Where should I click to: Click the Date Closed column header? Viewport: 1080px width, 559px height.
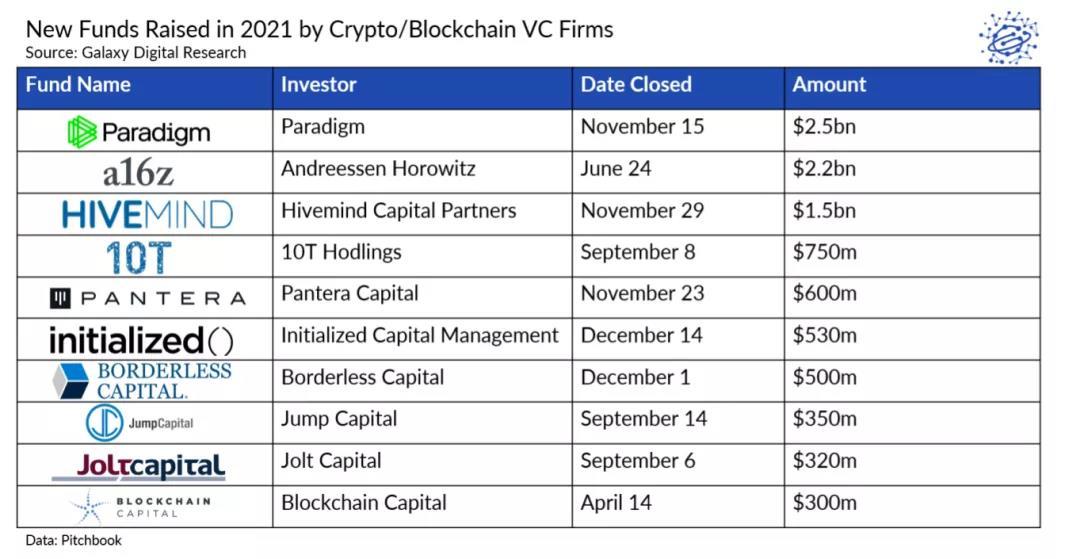[x=636, y=85]
